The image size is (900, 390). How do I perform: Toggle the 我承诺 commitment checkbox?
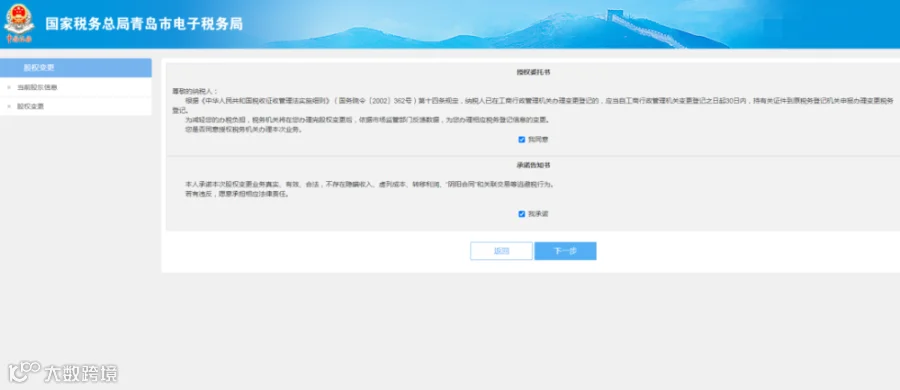coord(522,214)
